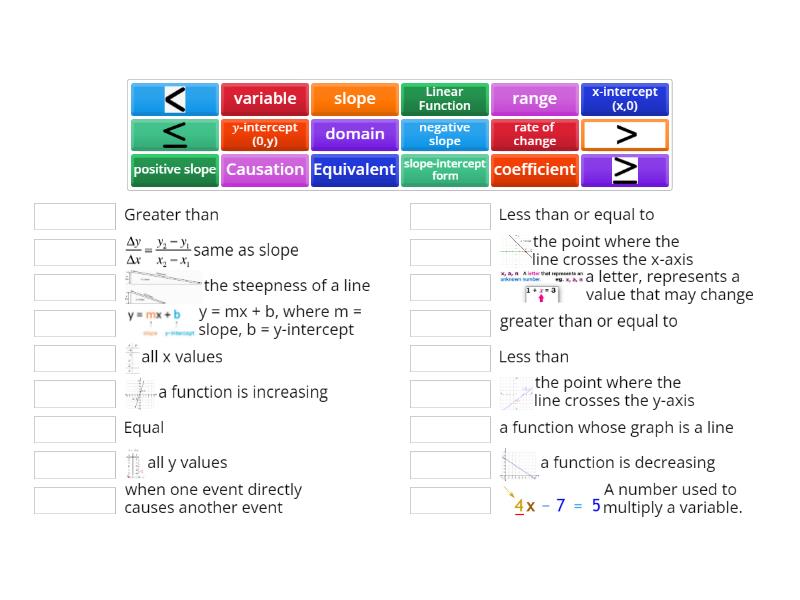Select the Equivalent tile
The height and width of the screenshot is (600, 800).
354,170
